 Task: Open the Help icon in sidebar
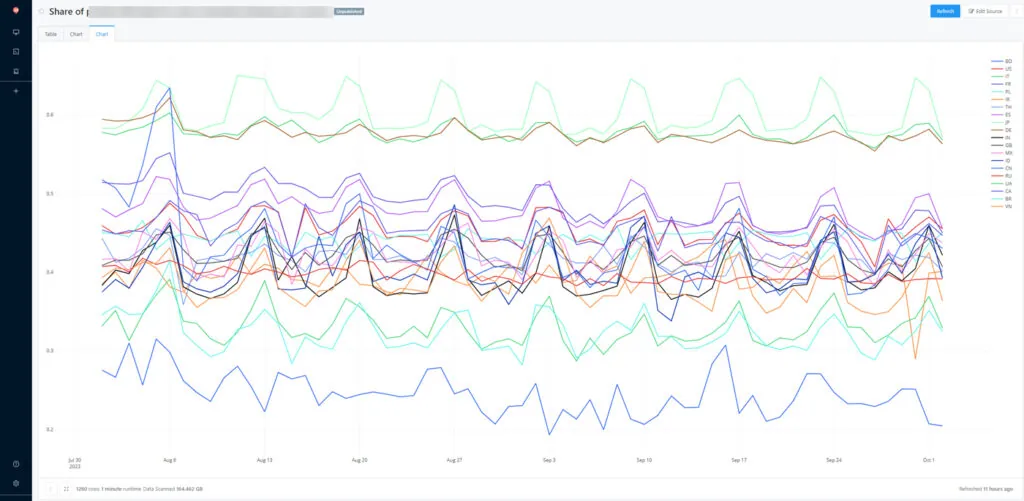16,464
